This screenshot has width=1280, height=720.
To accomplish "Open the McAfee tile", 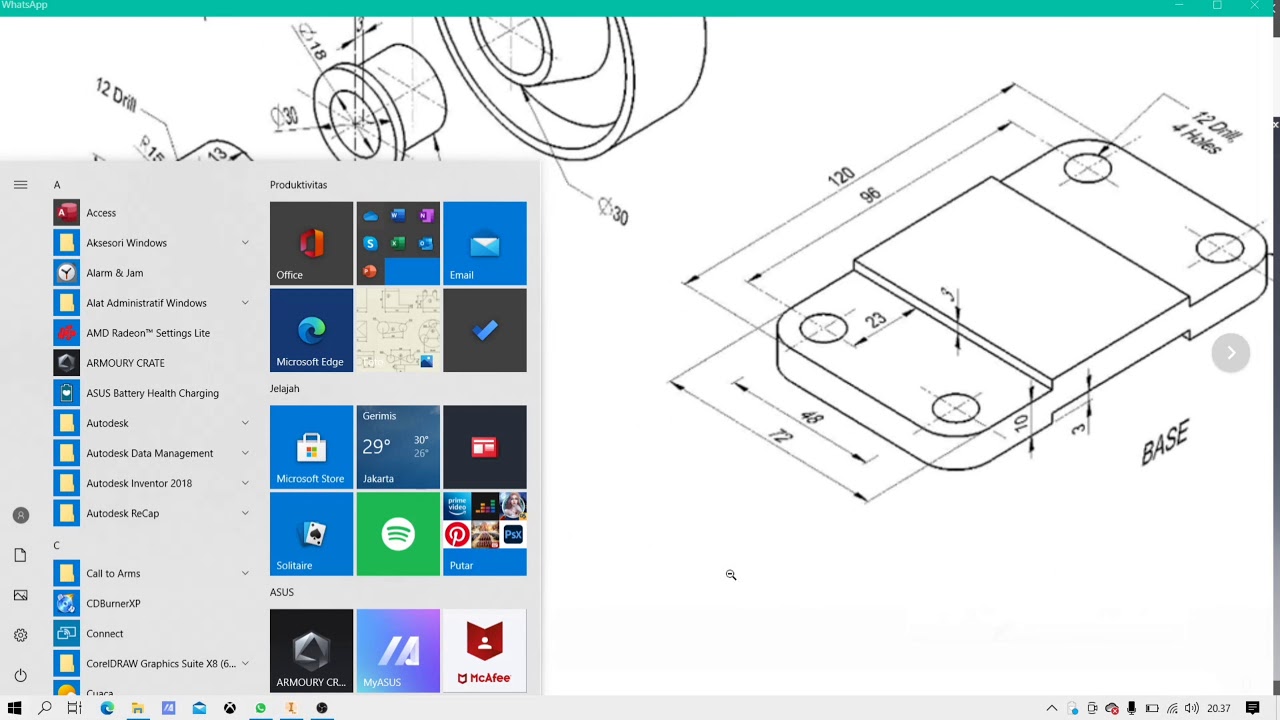I will coord(485,651).
